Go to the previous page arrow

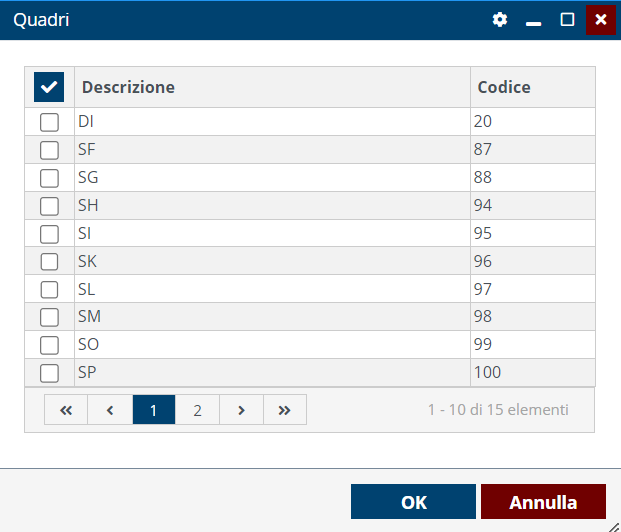[110, 410]
